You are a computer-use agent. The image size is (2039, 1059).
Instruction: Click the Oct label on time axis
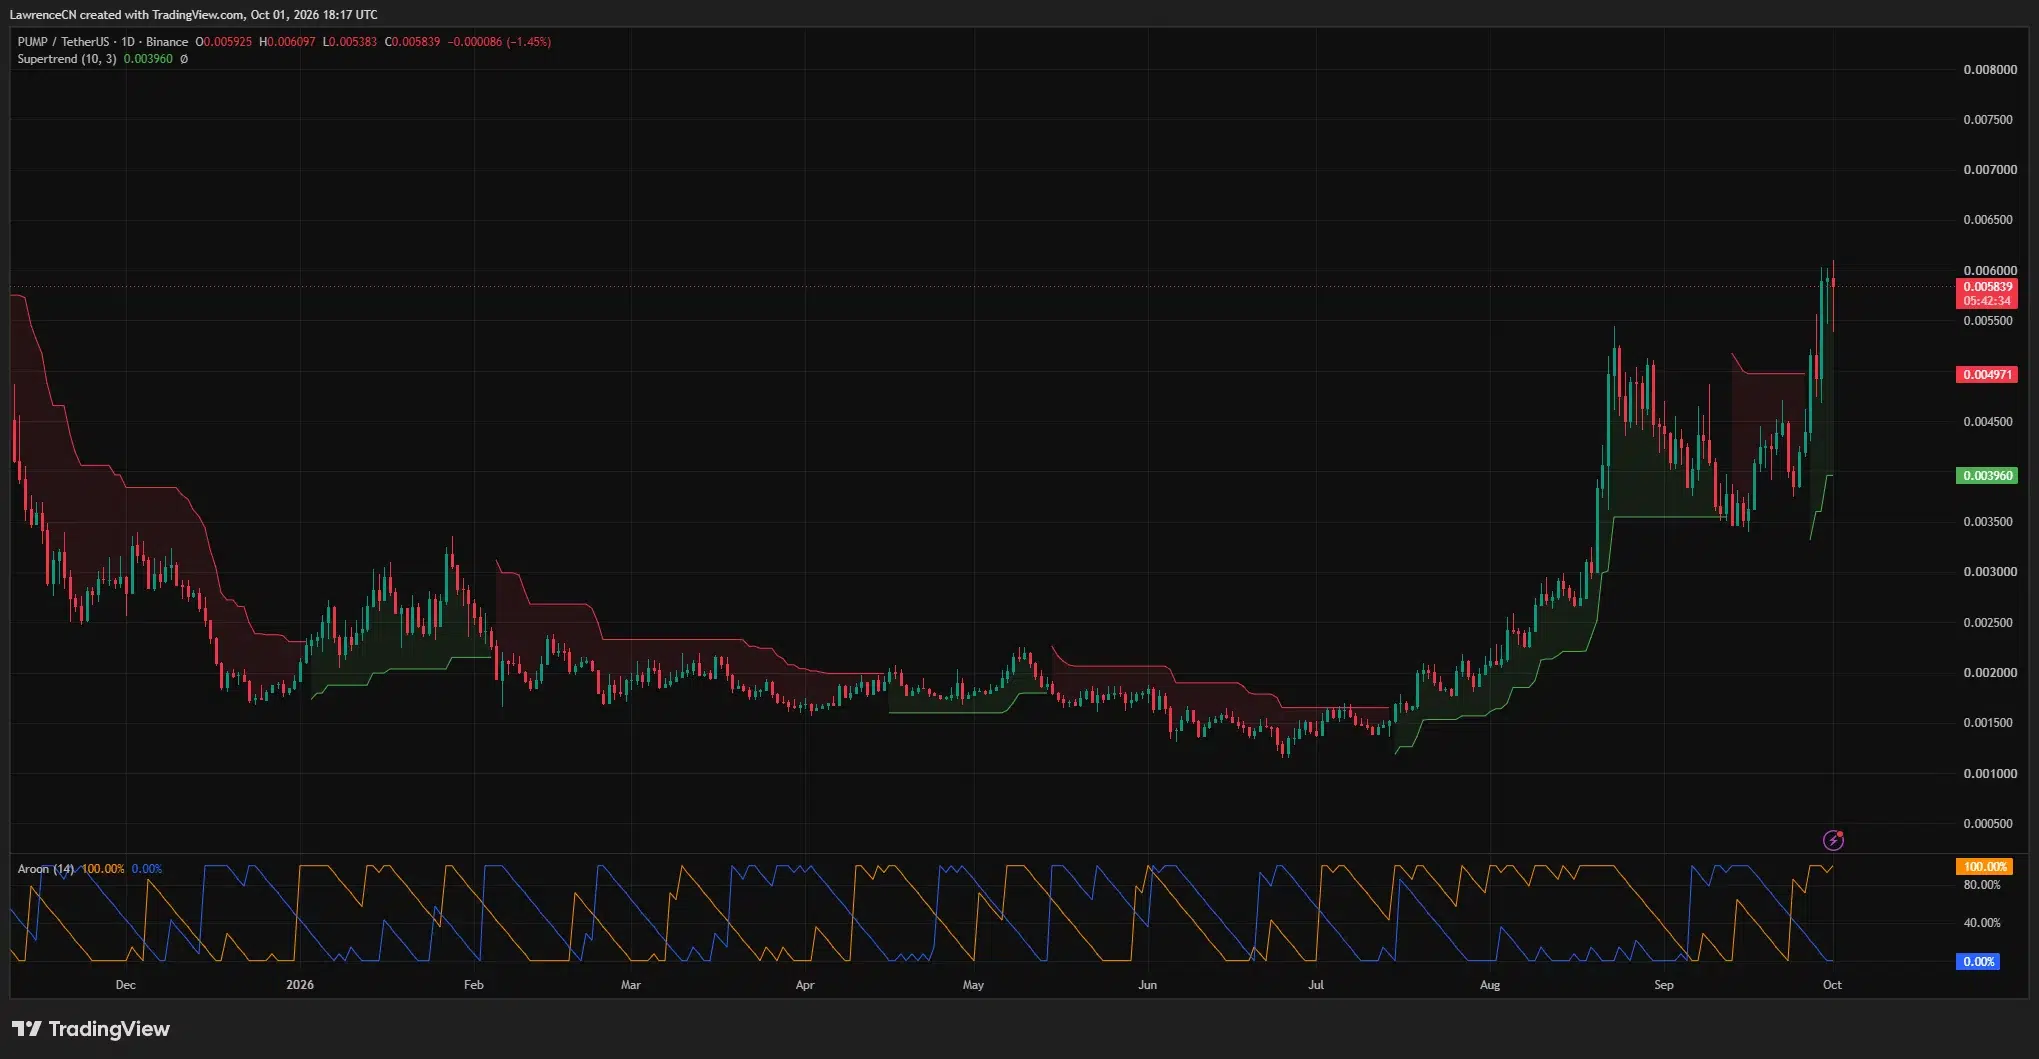pyautogui.click(x=1832, y=985)
